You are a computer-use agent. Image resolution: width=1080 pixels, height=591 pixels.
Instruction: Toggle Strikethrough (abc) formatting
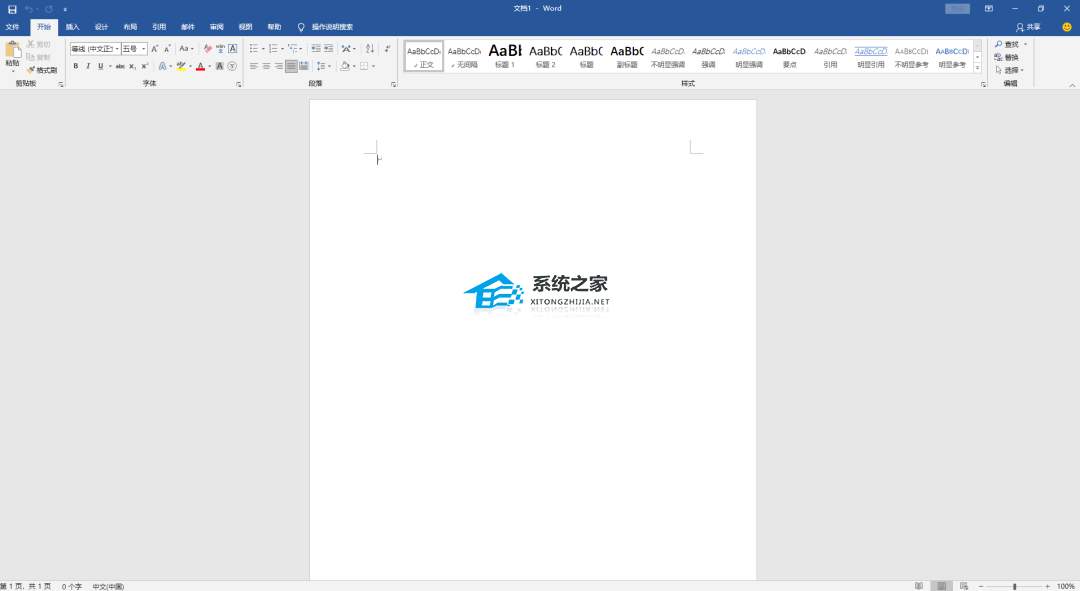[x=120, y=66]
